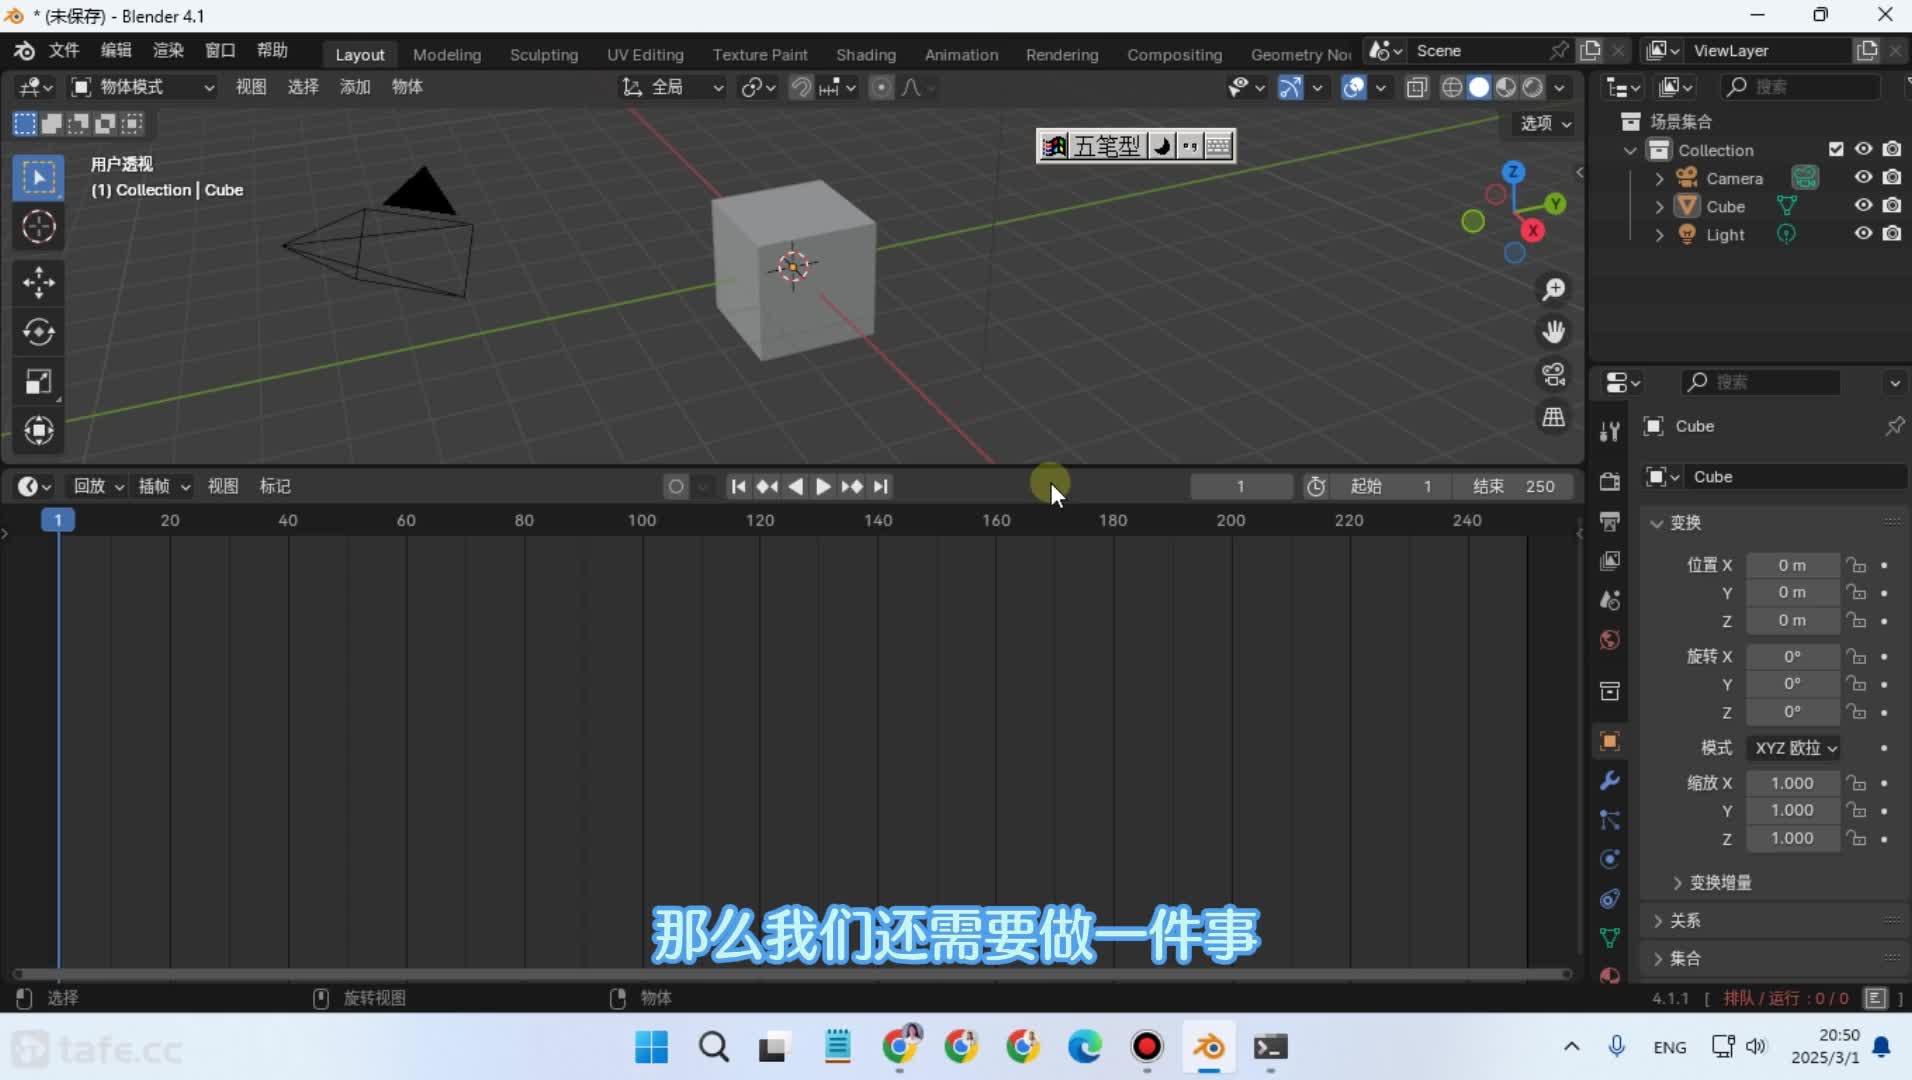Toggle the Collection exclude checkbox
1912x1080 pixels.
1836,149
